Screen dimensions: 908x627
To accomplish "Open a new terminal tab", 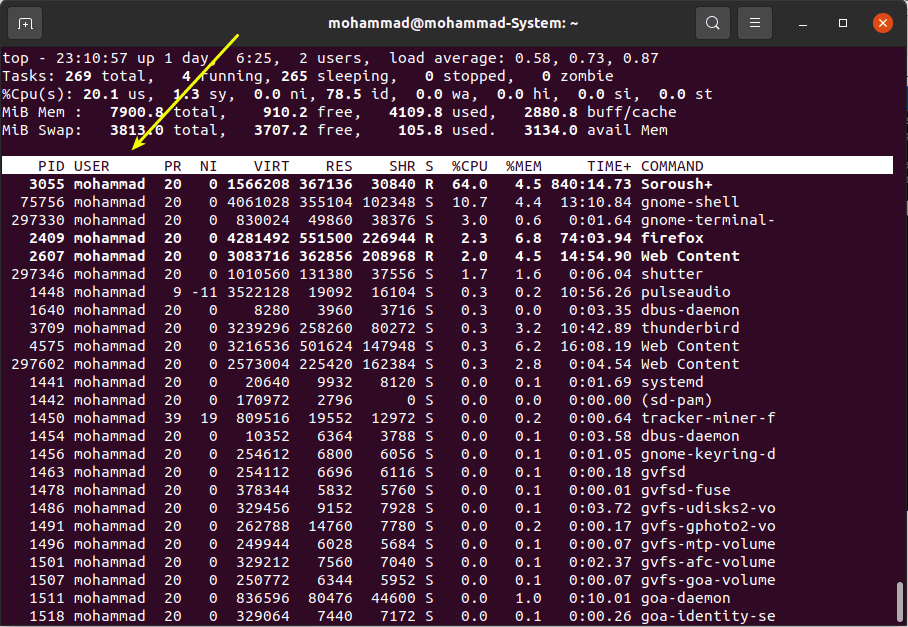I will point(25,22).
